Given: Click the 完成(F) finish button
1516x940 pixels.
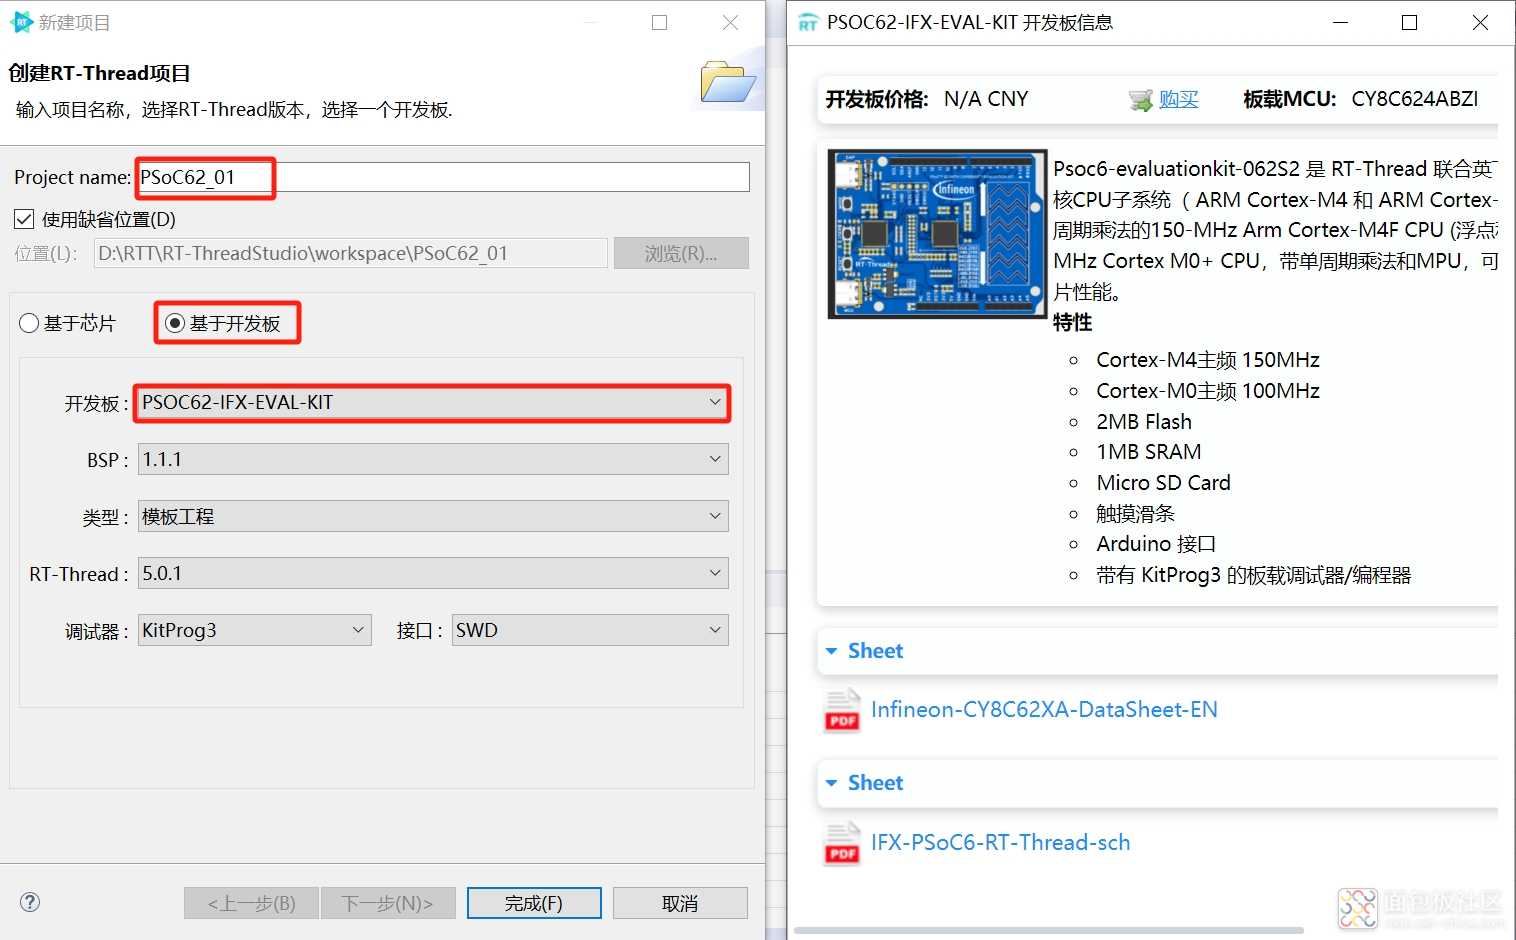Looking at the screenshot, I should coord(534,903).
